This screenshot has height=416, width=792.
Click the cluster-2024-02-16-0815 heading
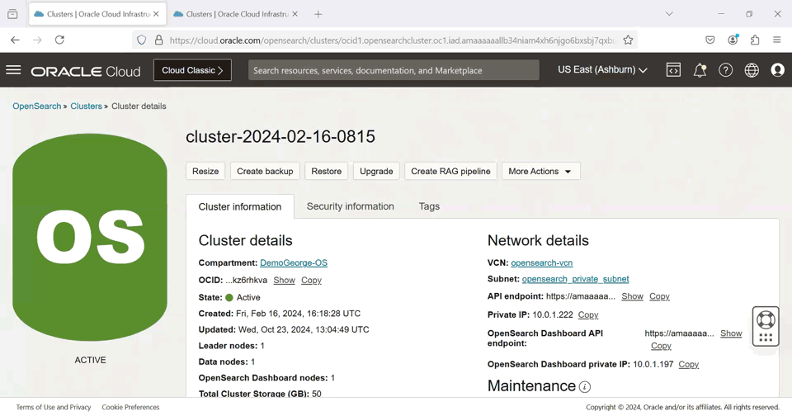click(280, 137)
